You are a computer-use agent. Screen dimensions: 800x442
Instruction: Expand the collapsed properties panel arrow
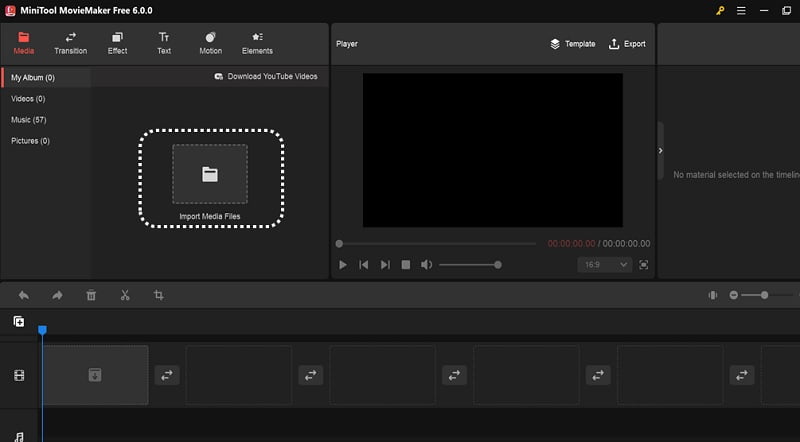tap(660, 150)
